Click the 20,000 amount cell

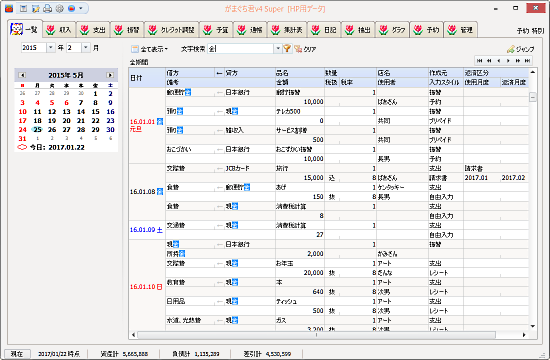coord(300,273)
